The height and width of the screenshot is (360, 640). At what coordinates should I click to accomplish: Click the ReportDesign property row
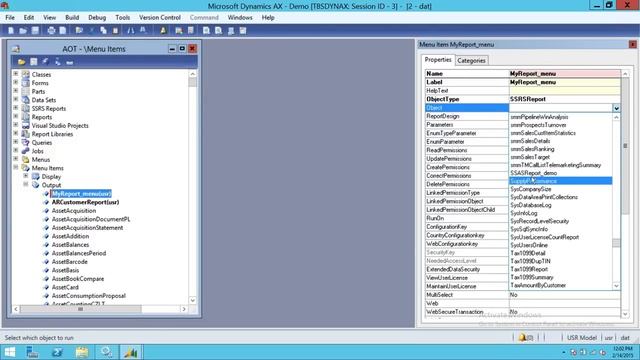[467, 116]
